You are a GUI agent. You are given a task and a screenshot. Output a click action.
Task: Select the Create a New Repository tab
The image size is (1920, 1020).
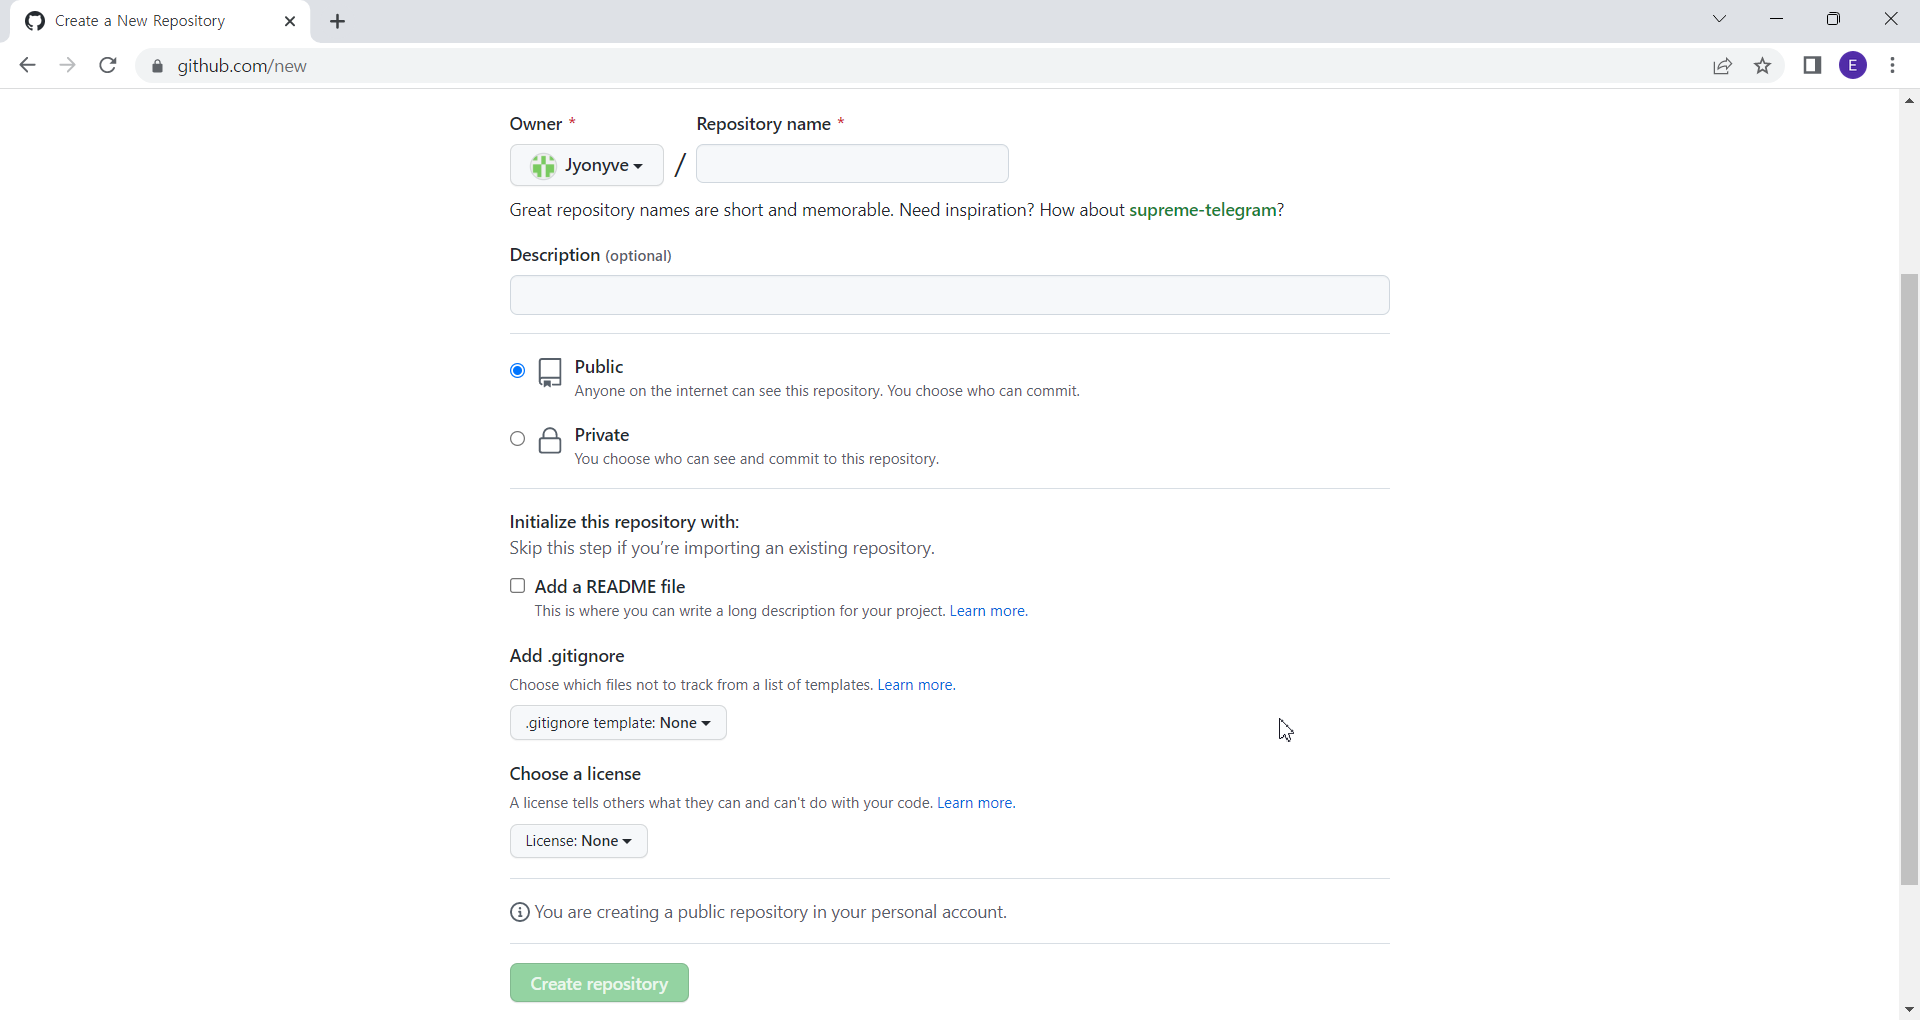click(160, 21)
